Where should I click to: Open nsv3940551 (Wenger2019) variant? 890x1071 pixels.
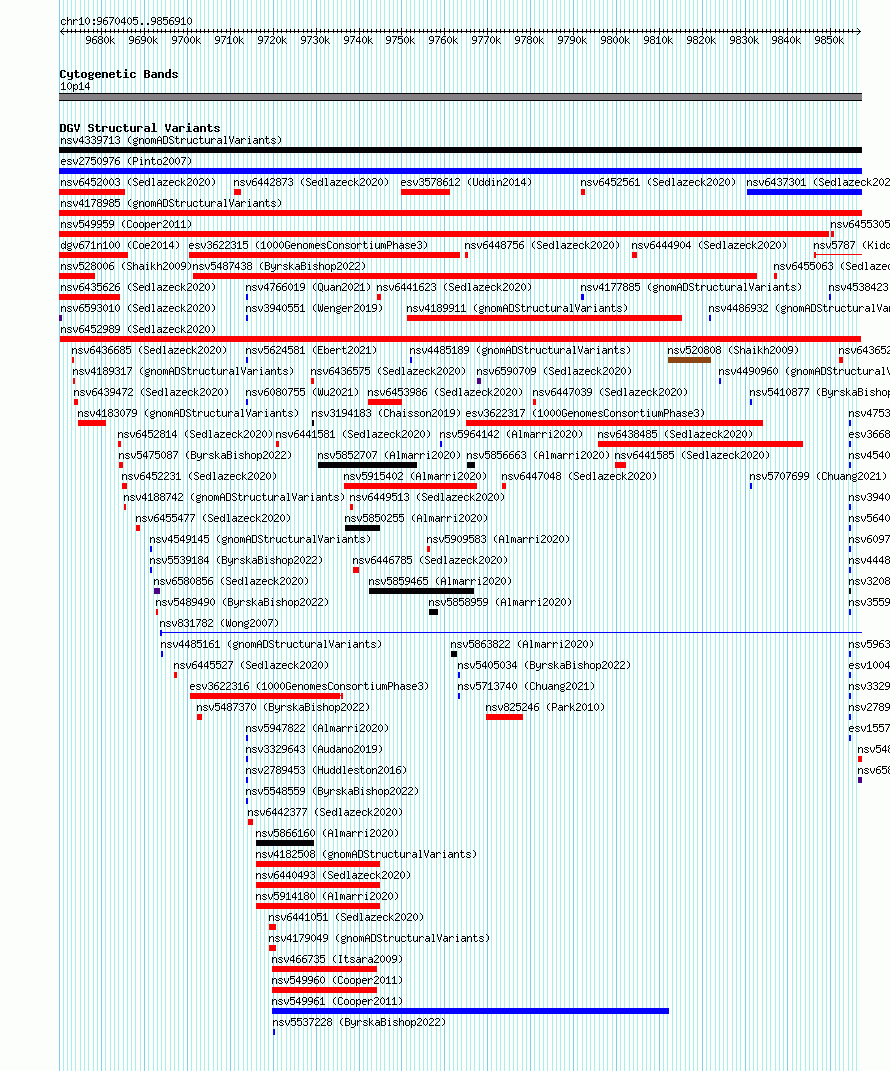tap(314, 309)
